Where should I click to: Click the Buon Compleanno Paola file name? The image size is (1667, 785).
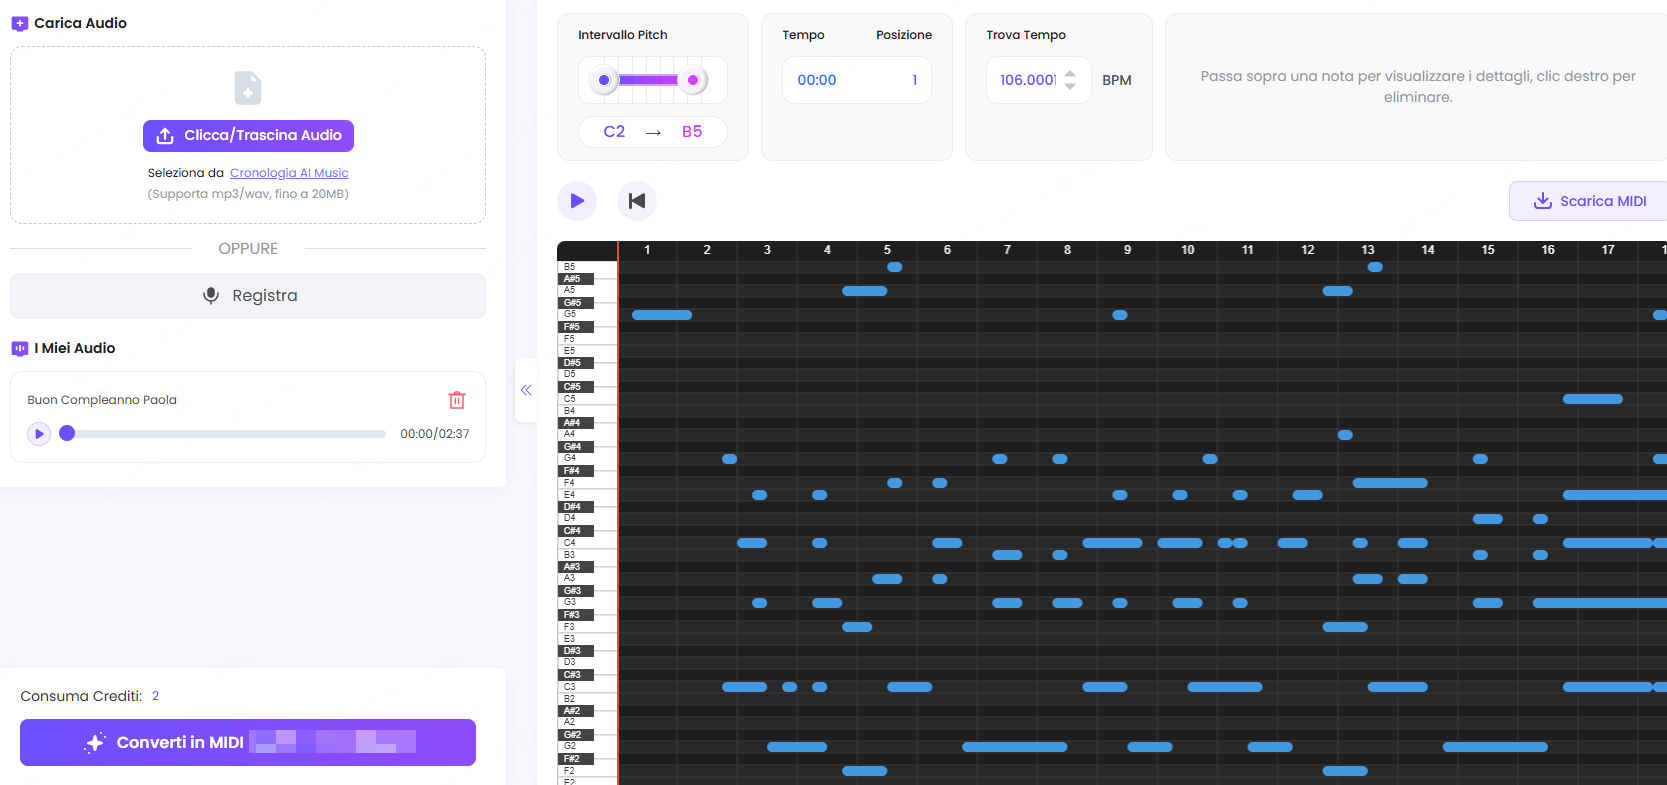pyautogui.click(x=102, y=400)
